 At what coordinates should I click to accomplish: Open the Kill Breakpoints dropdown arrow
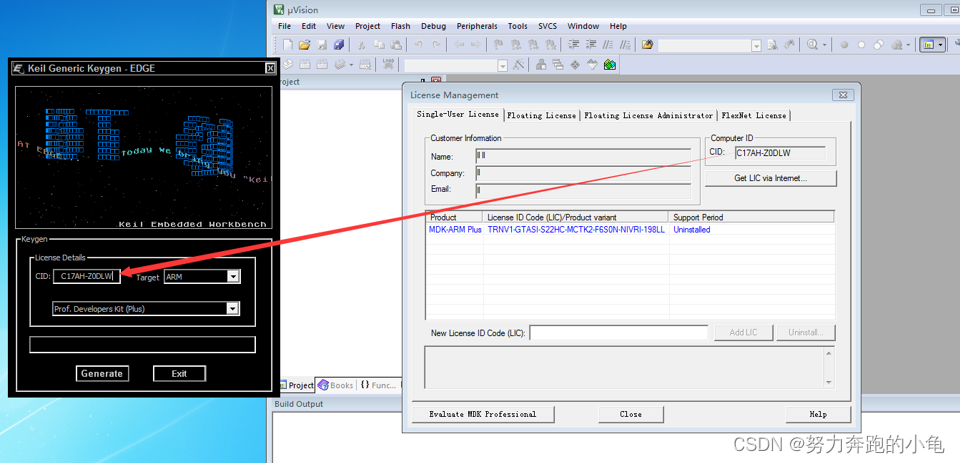click(909, 45)
